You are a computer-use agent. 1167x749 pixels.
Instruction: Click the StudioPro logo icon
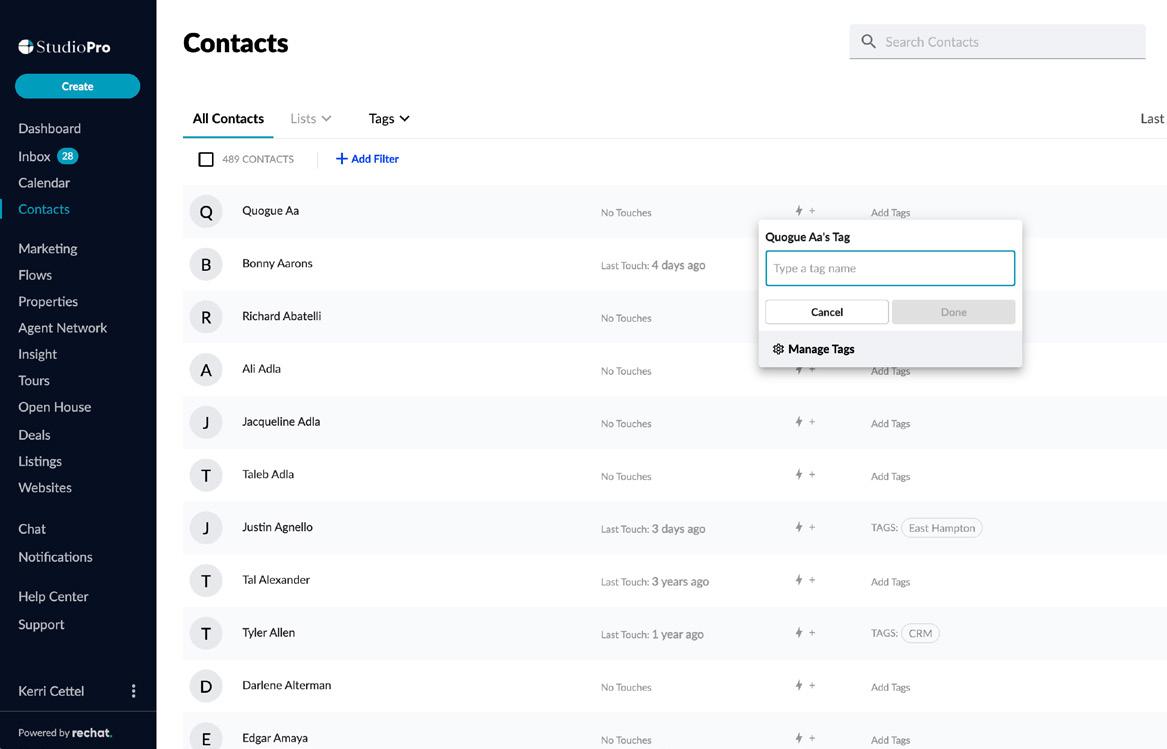[x=26, y=47]
